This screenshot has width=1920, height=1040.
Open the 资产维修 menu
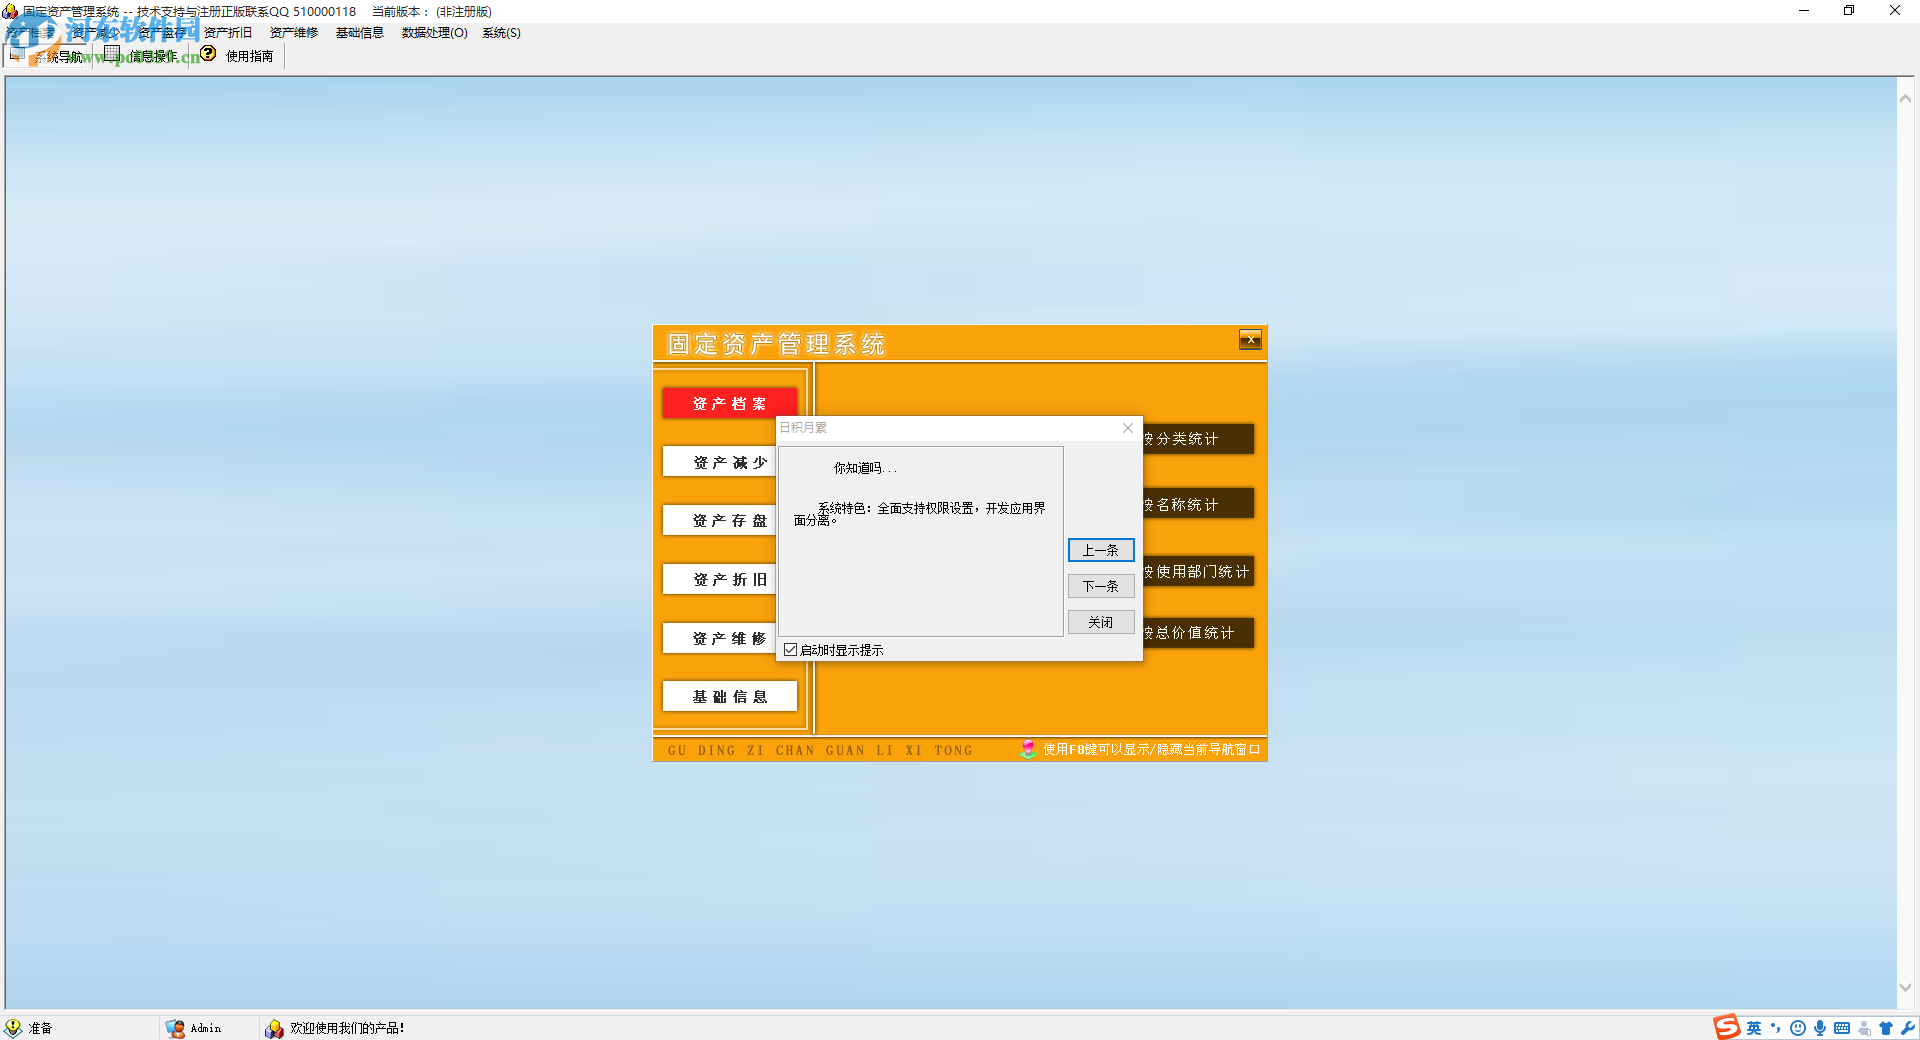click(x=294, y=33)
